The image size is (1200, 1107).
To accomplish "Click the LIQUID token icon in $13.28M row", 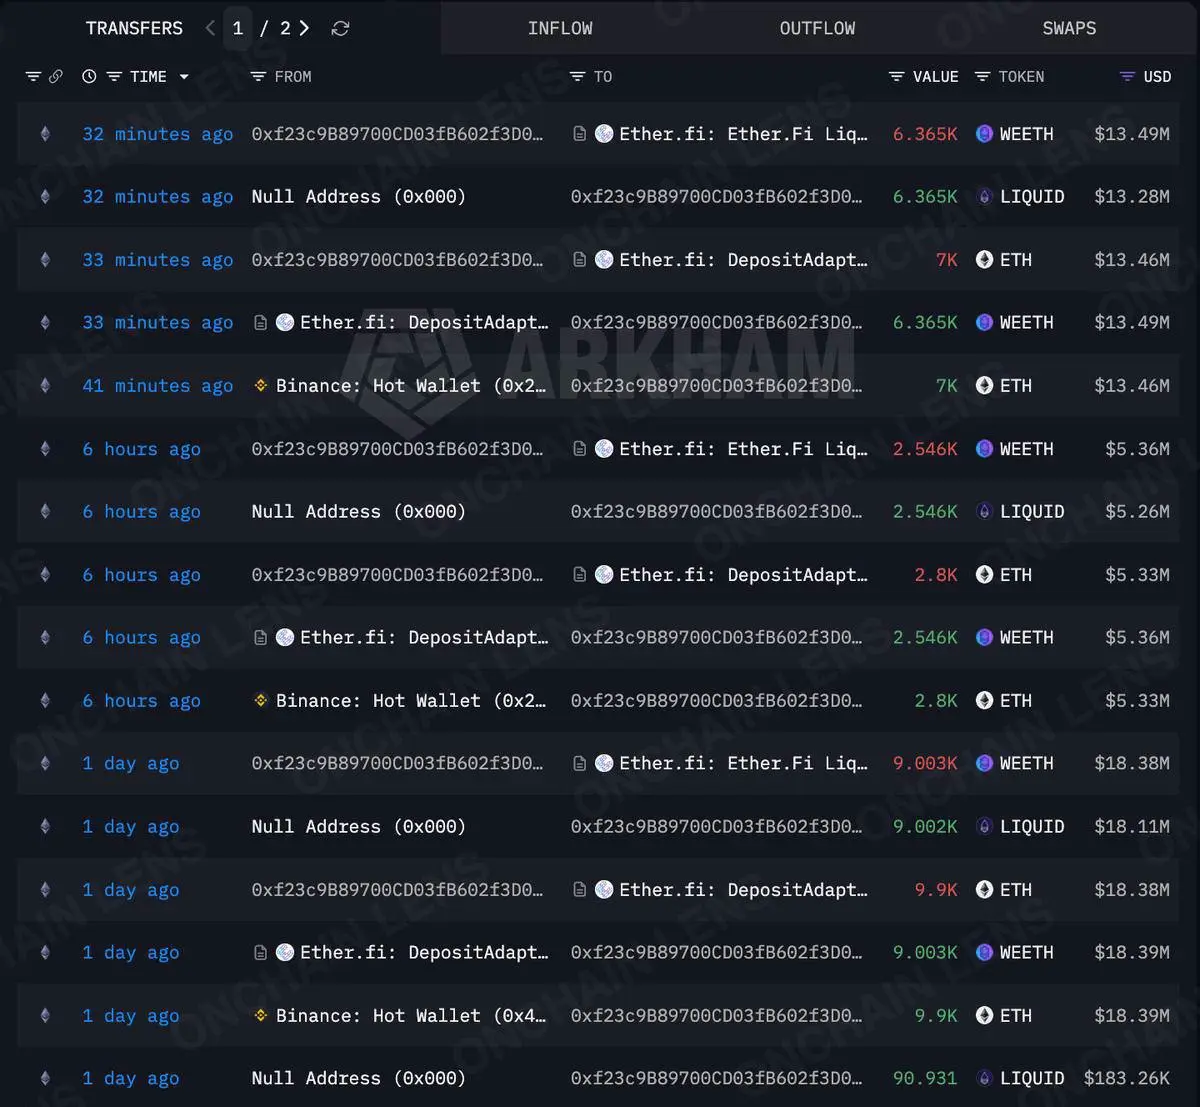I will [984, 197].
